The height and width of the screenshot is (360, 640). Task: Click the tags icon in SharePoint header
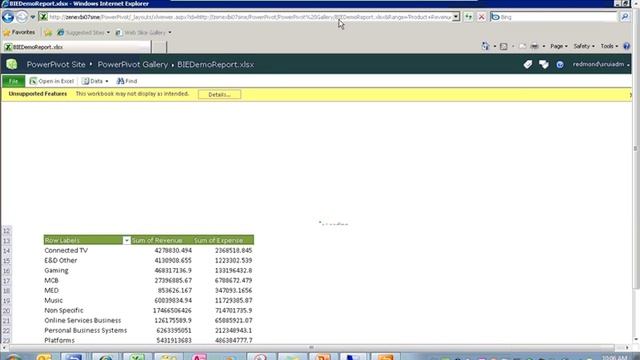pyautogui.click(x=528, y=64)
